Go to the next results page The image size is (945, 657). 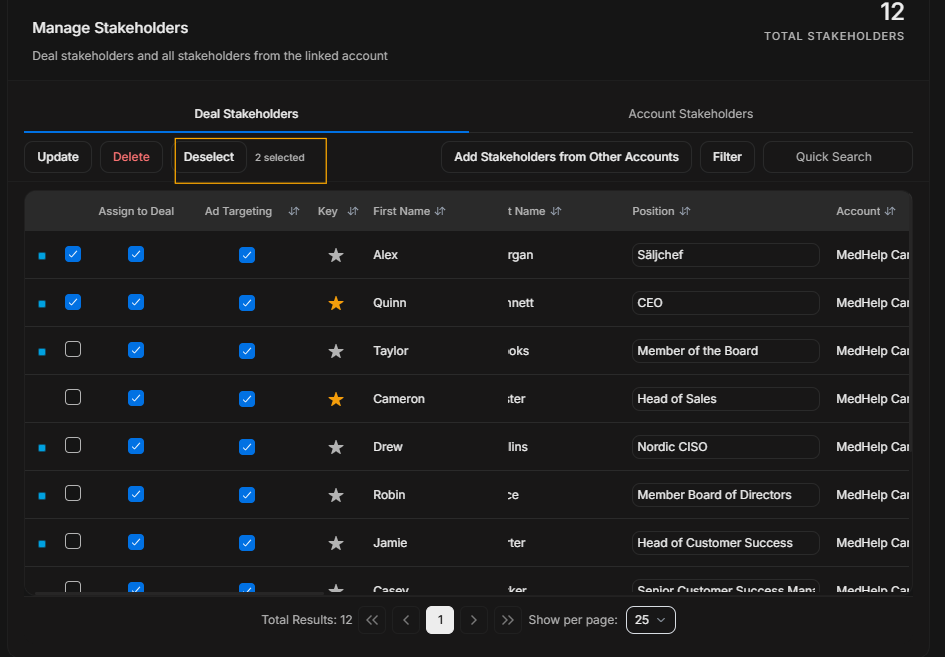click(474, 620)
